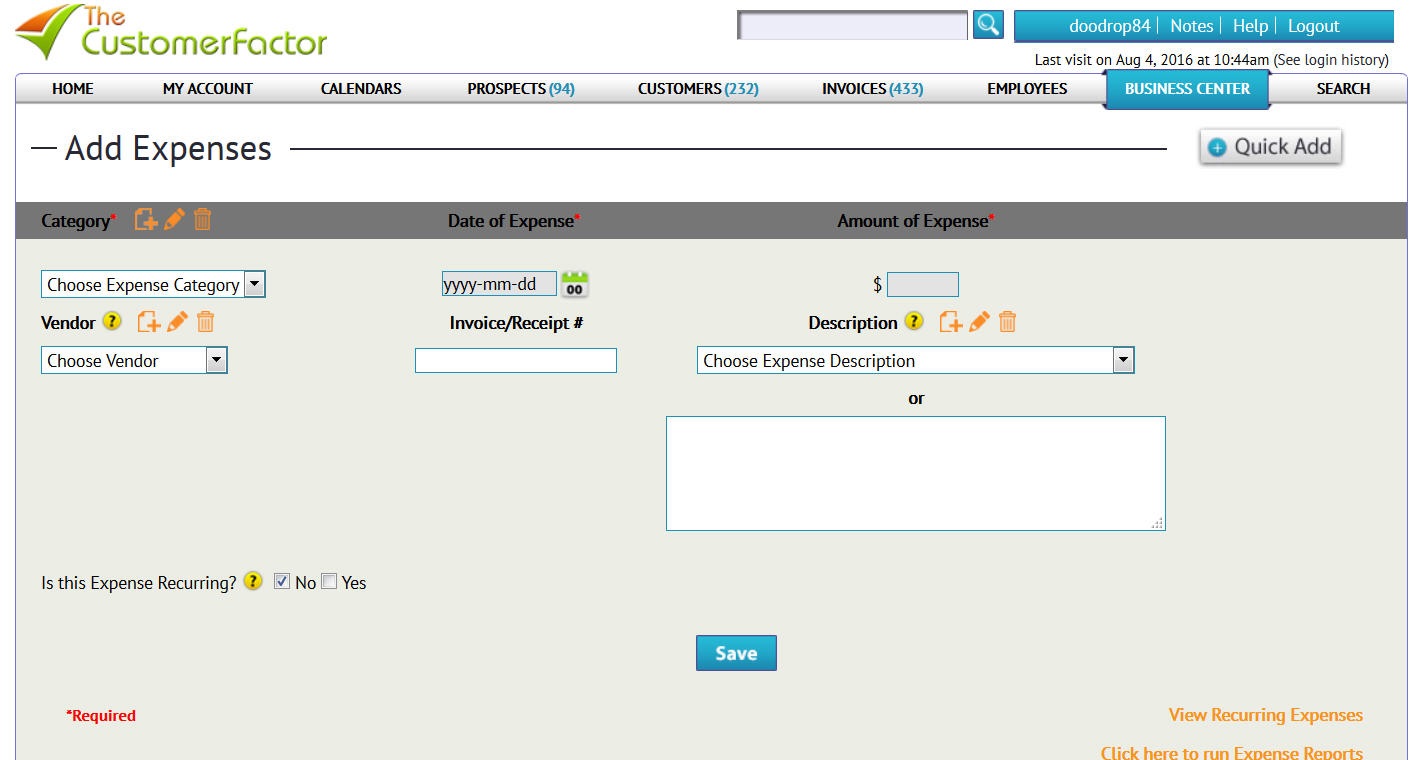Open the Choose Expense Description dropdown
Image resolution: width=1415 pixels, height=760 pixels.
click(915, 361)
